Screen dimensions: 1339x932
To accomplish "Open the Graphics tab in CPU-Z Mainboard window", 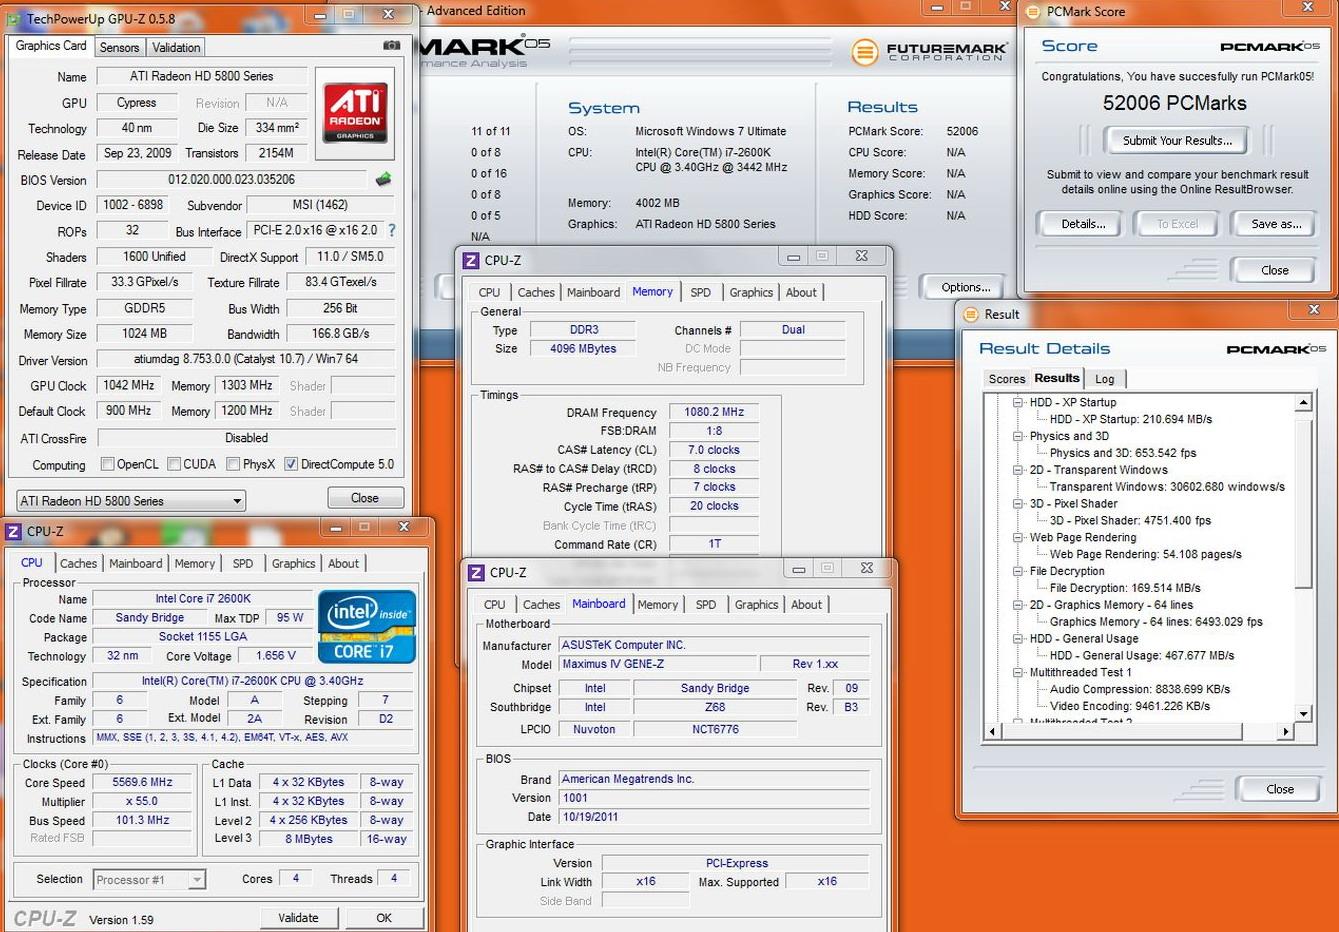I will (x=756, y=604).
